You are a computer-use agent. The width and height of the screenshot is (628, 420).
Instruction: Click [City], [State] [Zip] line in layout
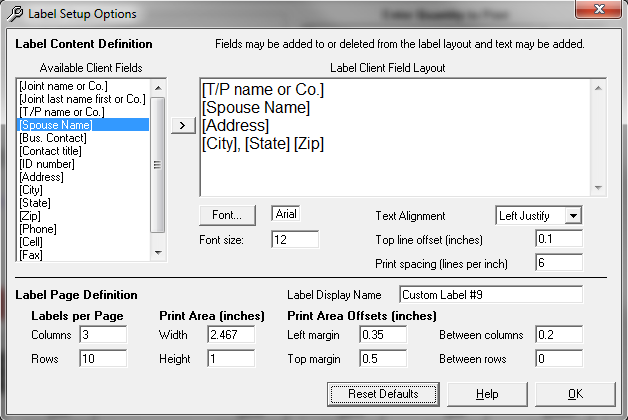coord(263,144)
